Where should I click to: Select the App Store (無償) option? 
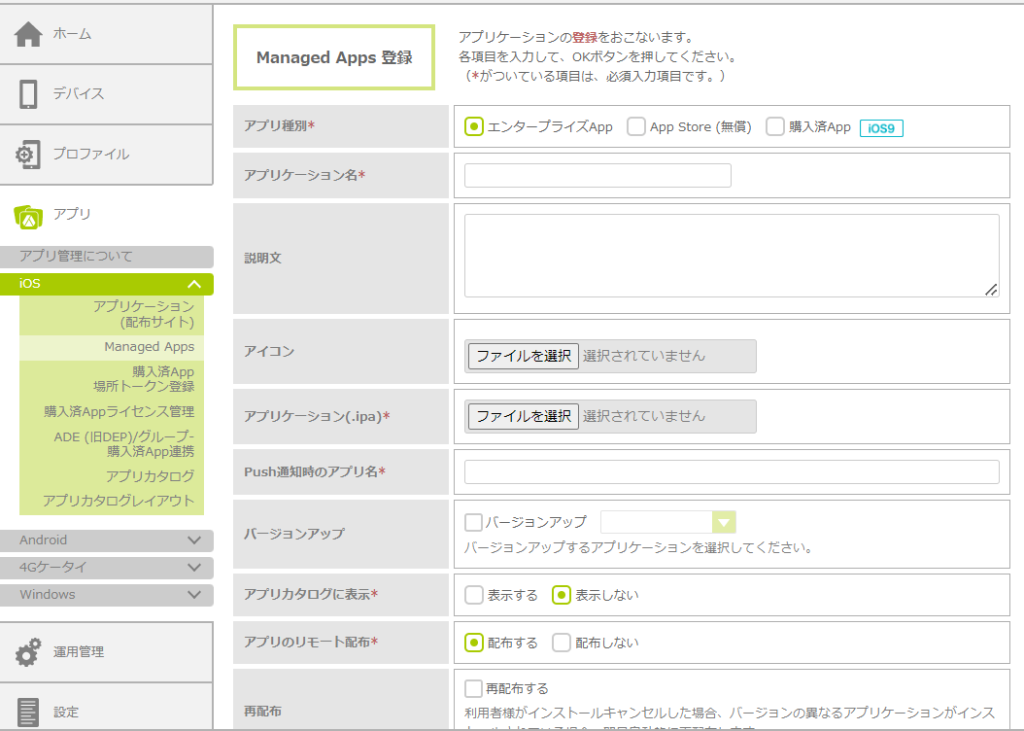tap(636, 127)
